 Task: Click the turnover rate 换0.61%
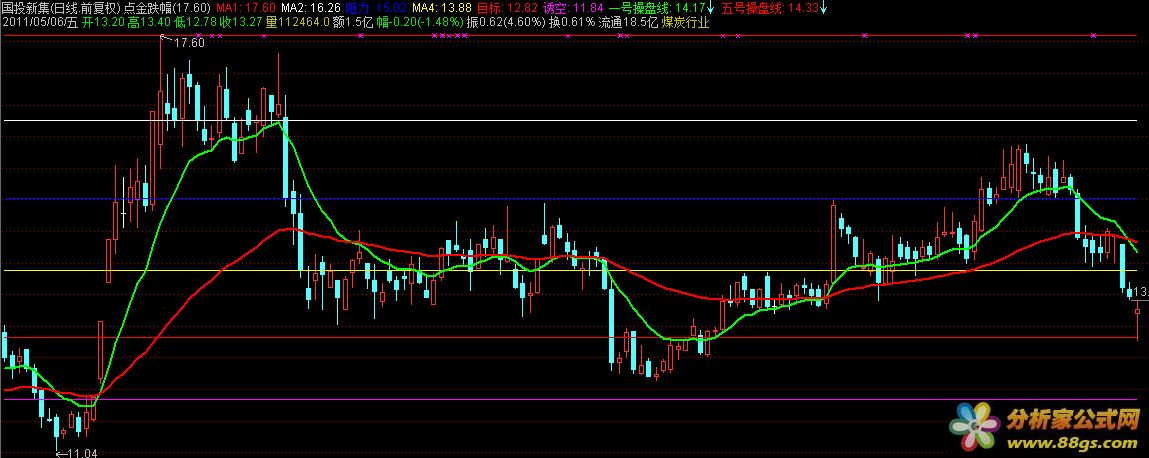click(x=572, y=23)
